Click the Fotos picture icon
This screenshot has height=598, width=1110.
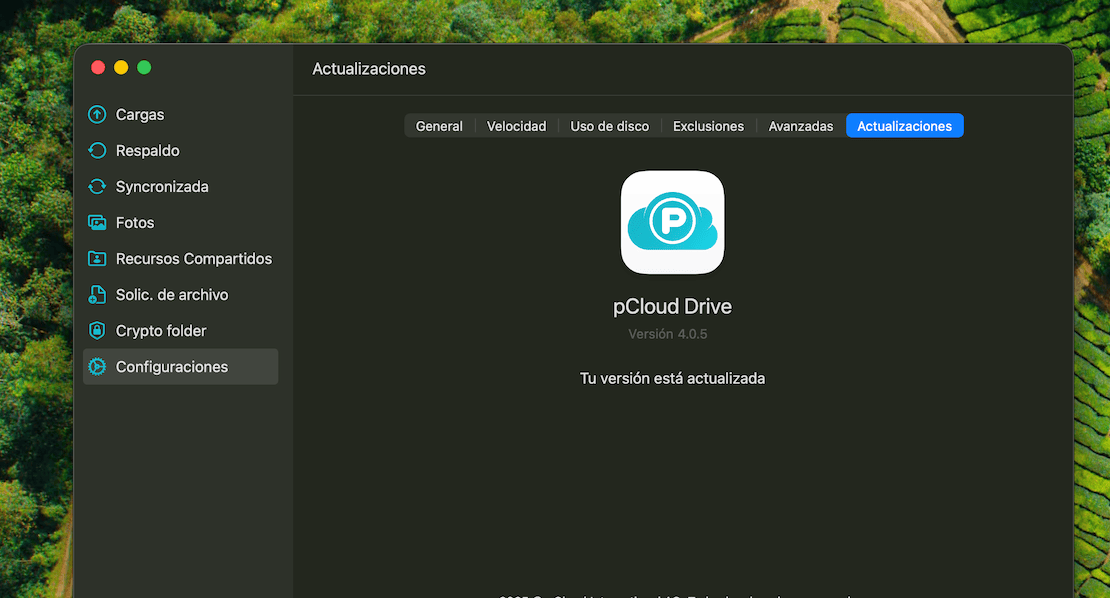(97, 223)
